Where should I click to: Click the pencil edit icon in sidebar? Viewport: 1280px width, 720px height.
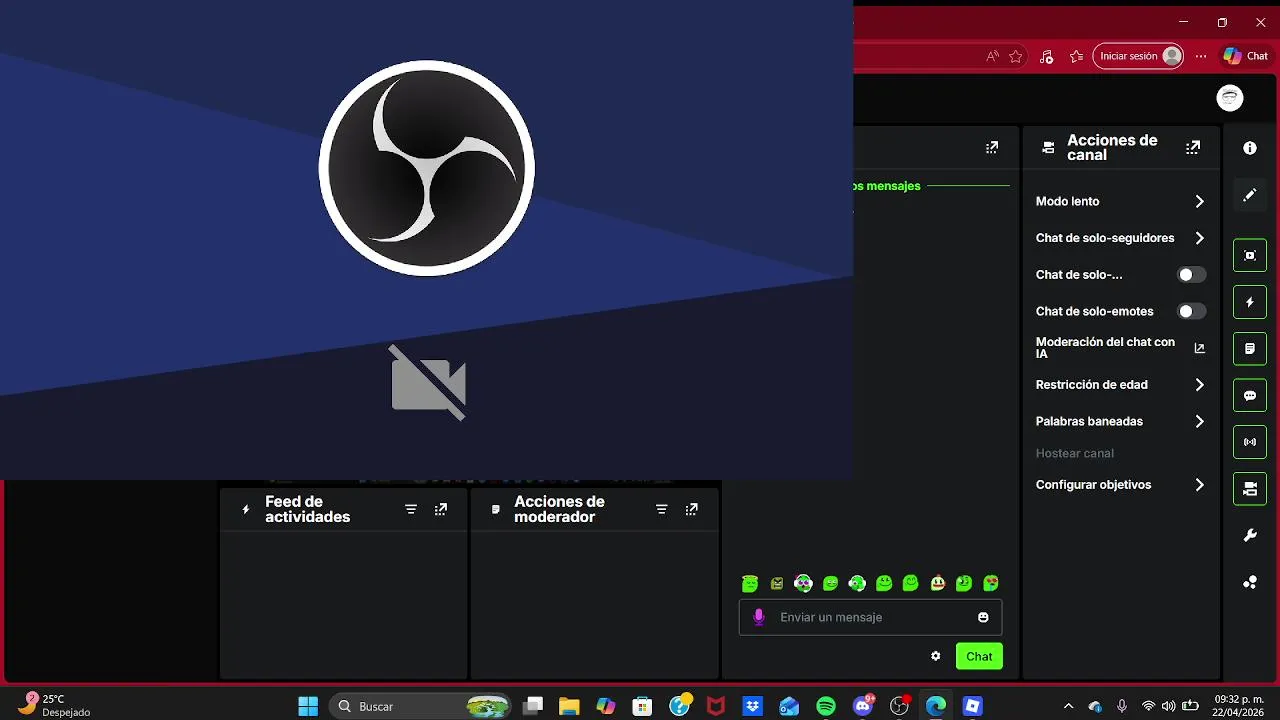click(1250, 195)
